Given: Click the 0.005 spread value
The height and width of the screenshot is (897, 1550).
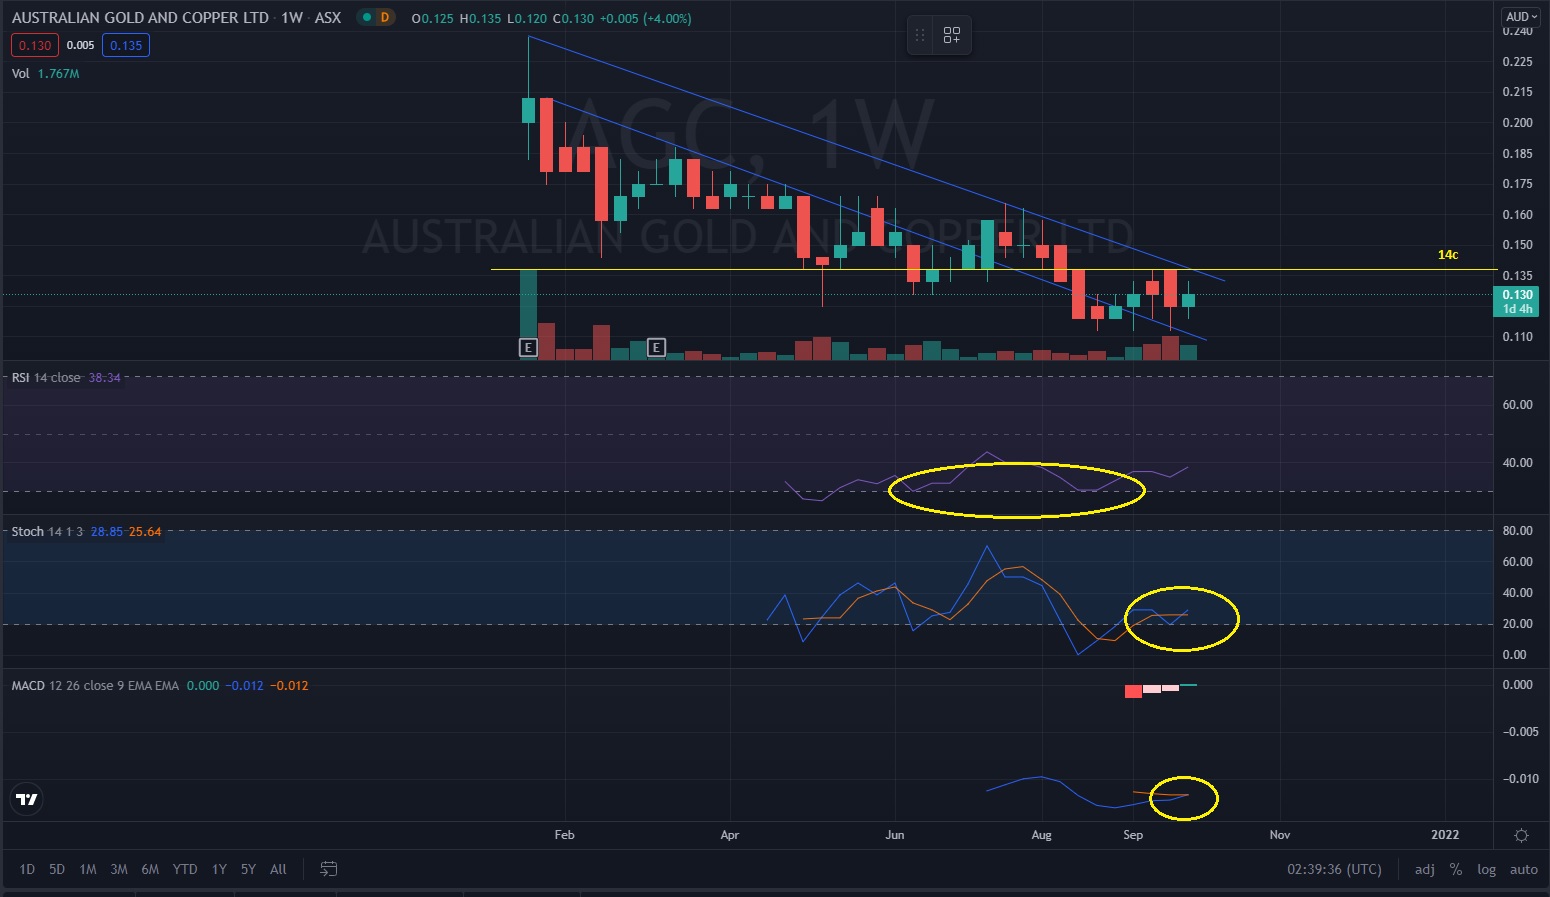Looking at the screenshot, I should pos(80,45).
